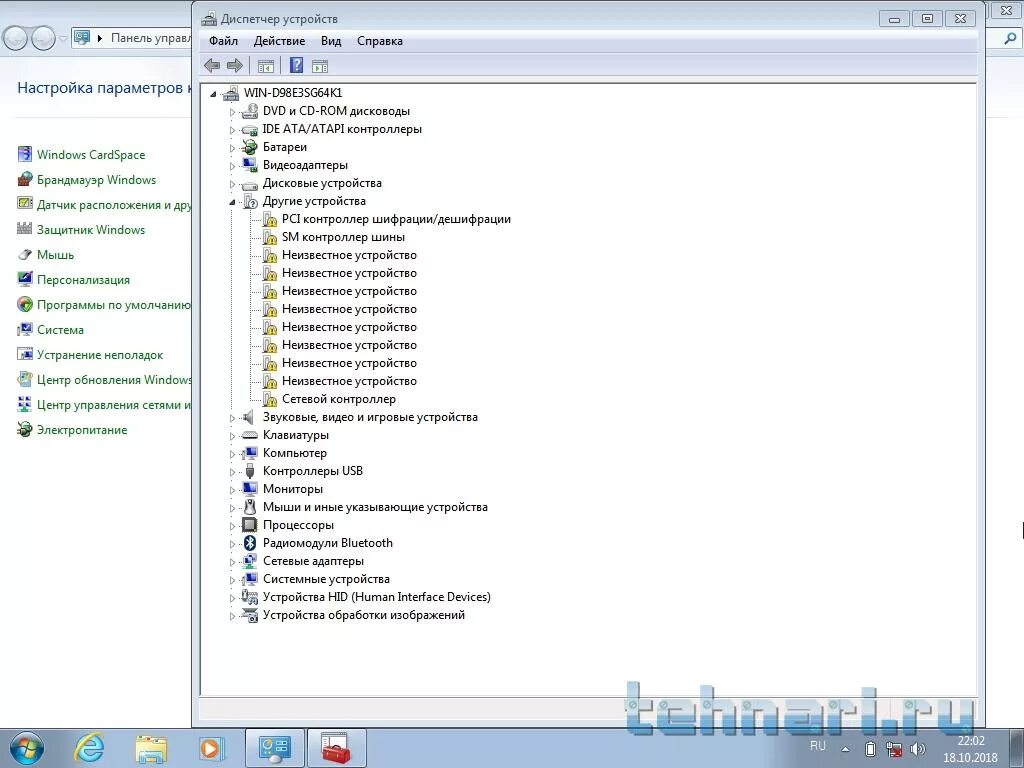The image size is (1024, 768).
Task: Open the Действие menu
Action: [280, 41]
